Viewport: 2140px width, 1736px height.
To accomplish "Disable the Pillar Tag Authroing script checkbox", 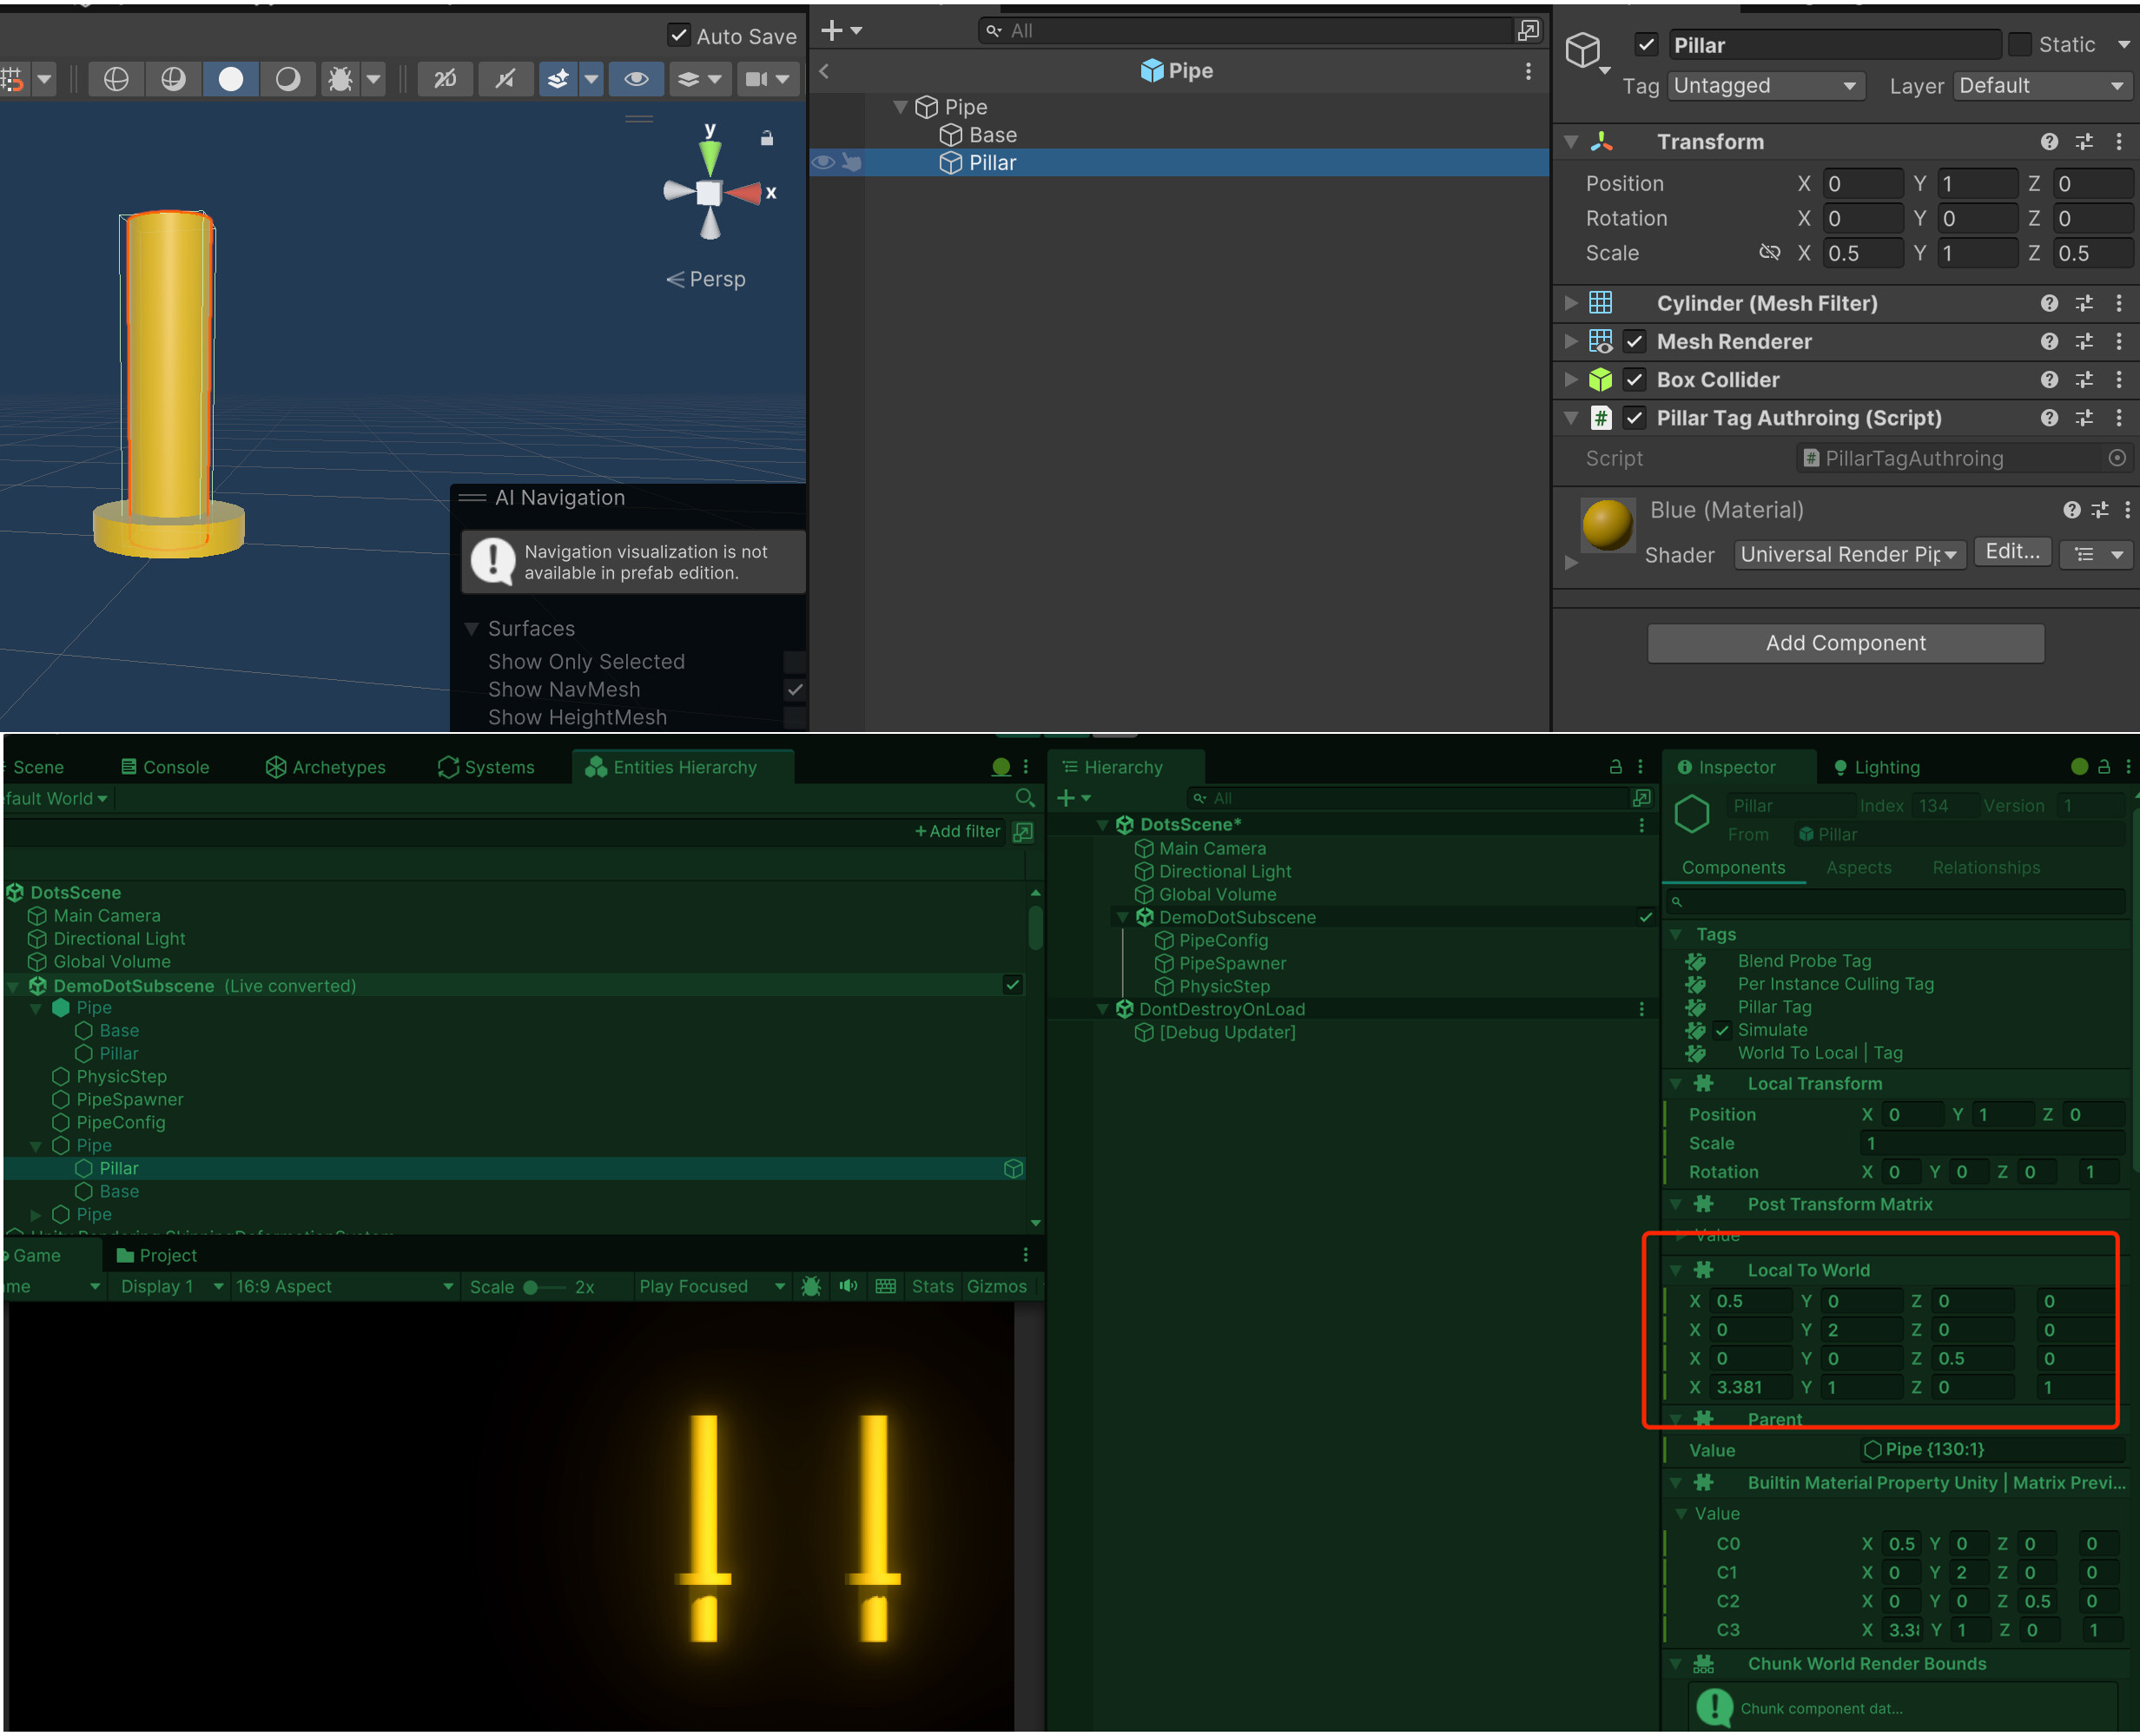I will pyautogui.click(x=1634, y=418).
